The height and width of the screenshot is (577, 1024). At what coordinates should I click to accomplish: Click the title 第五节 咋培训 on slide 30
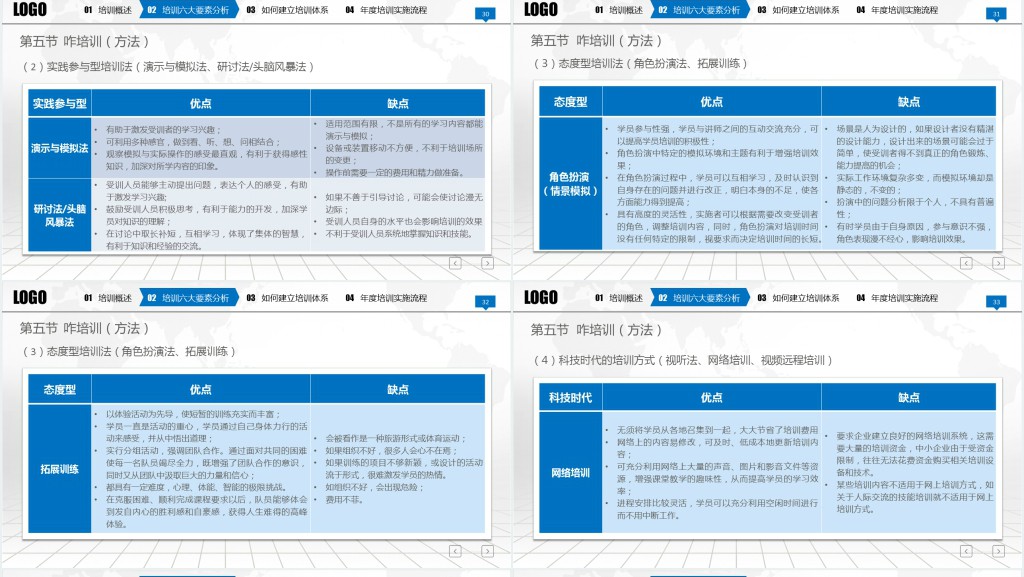click(x=84, y=42)
